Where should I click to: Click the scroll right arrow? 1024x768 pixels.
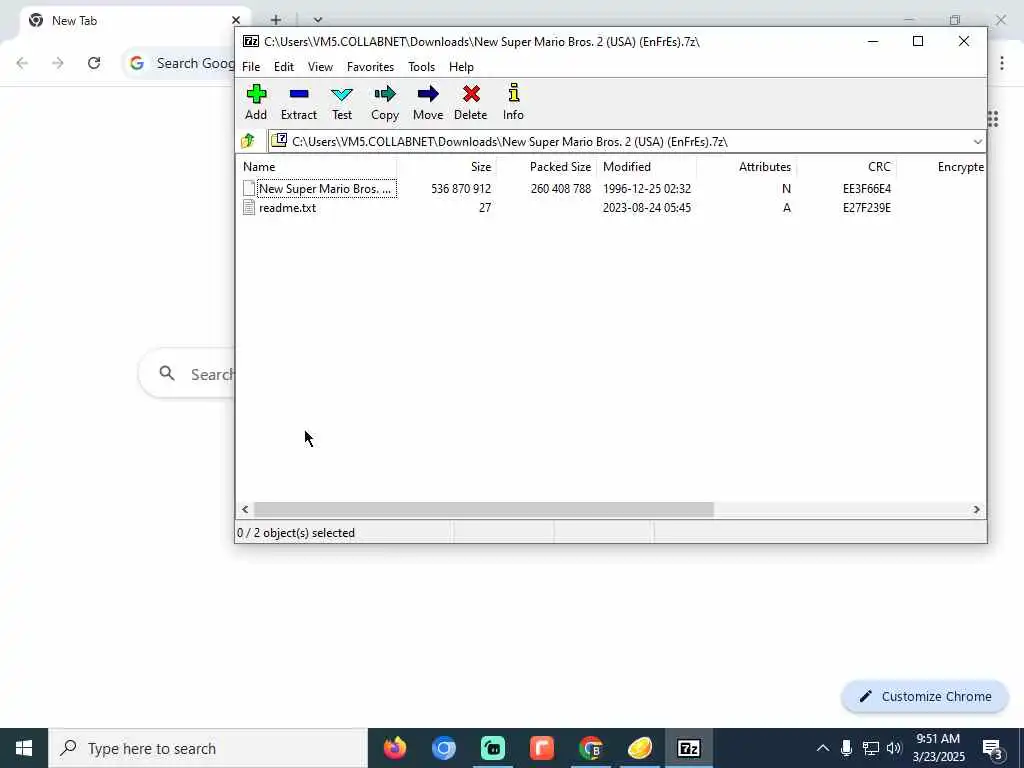[x=976, y=509]
